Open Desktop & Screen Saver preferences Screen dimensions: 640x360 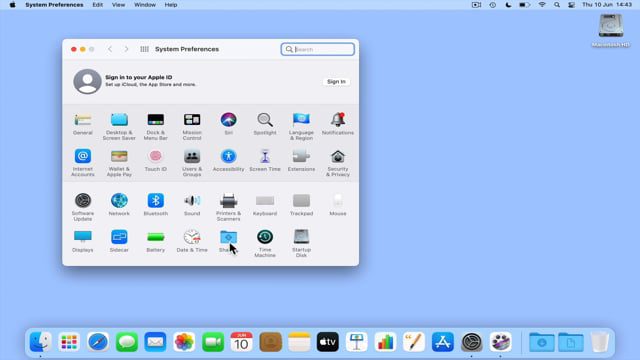tap(119, 127)
